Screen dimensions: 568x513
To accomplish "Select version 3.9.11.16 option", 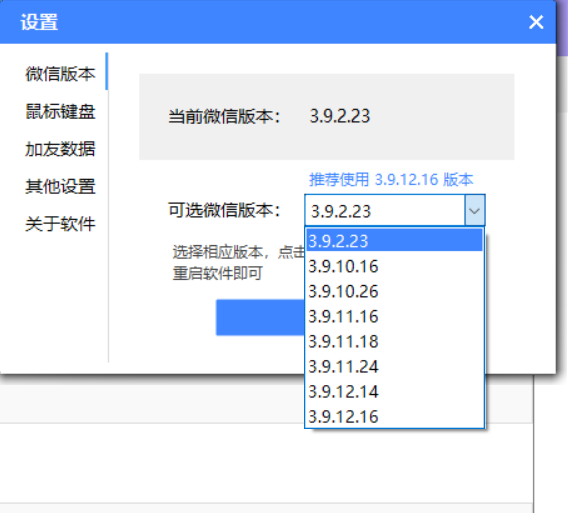I will [394, 316].
